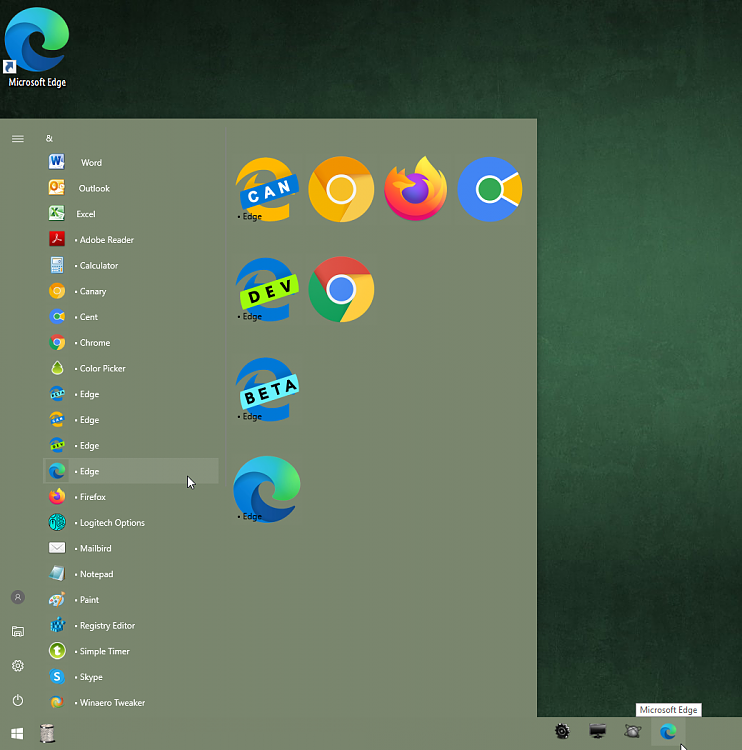Select the Microsoft Edge desktop shortcut
The width and height of the screenshot is (742, 750).
tap(37, 47)
